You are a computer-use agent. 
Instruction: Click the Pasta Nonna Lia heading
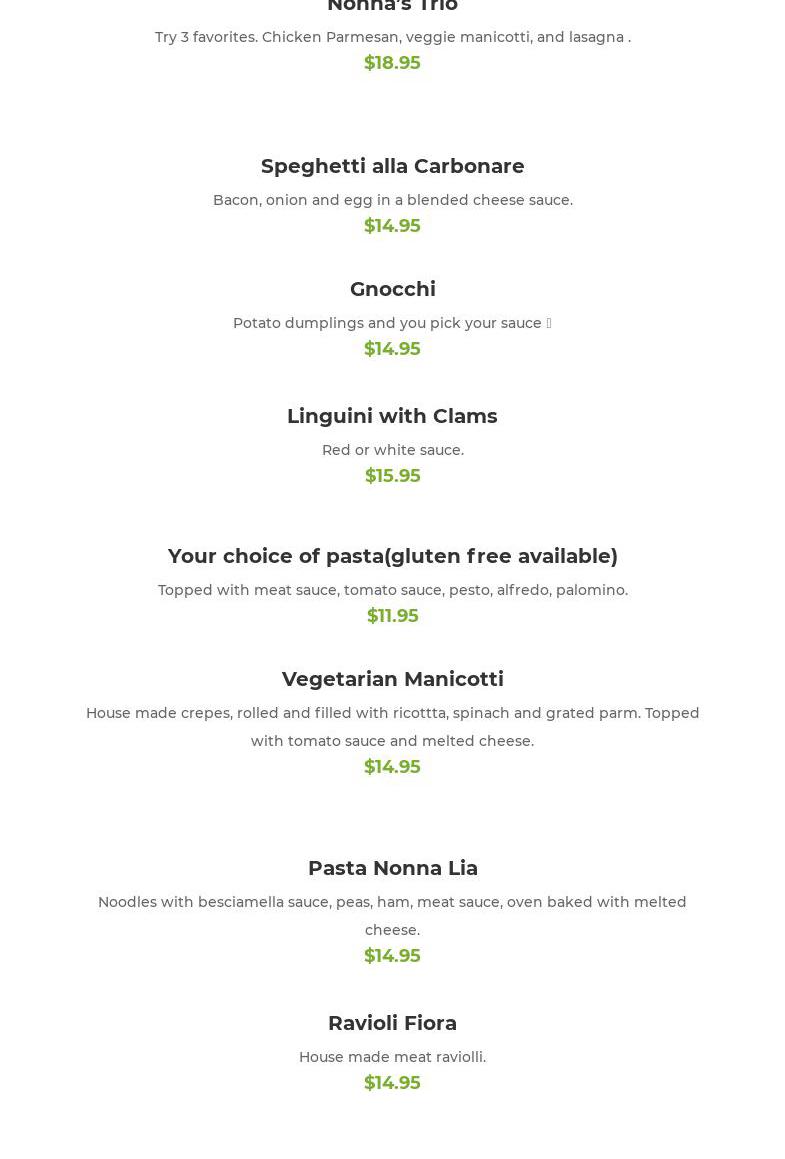click(392, 868)
